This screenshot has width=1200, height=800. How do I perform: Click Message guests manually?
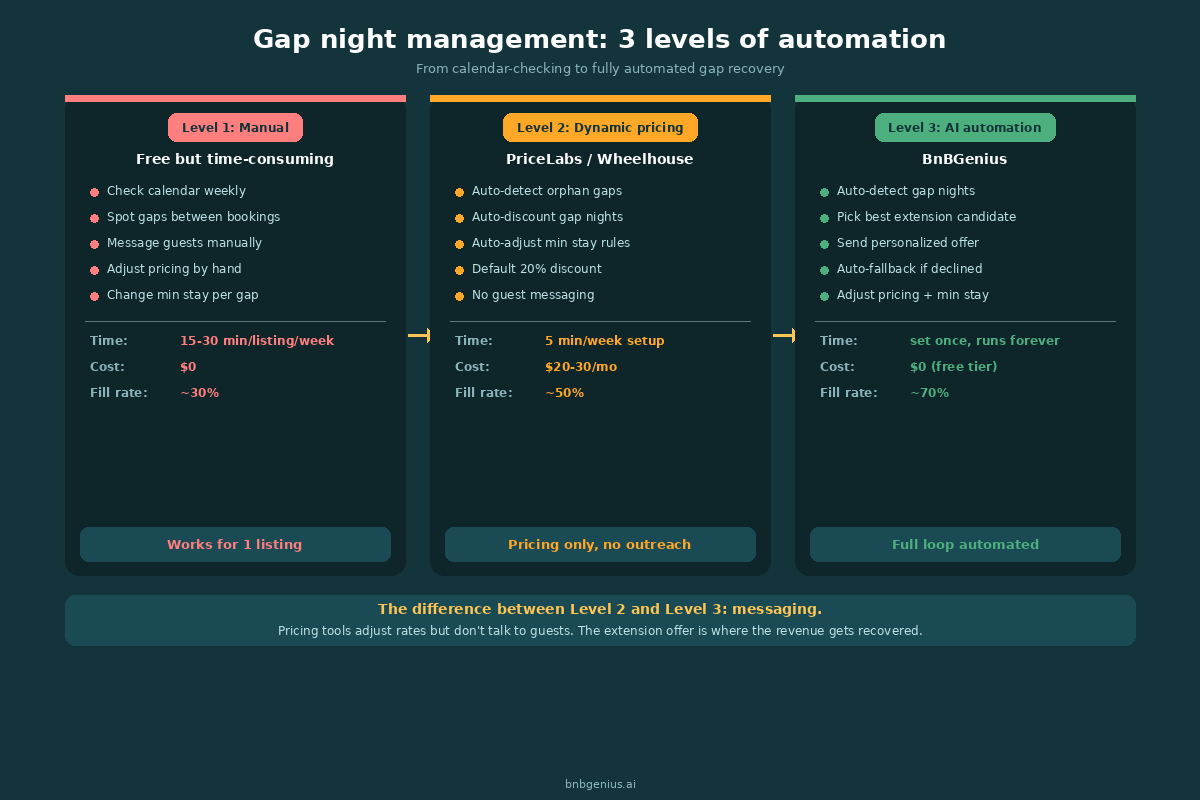[x=184, y=243]
